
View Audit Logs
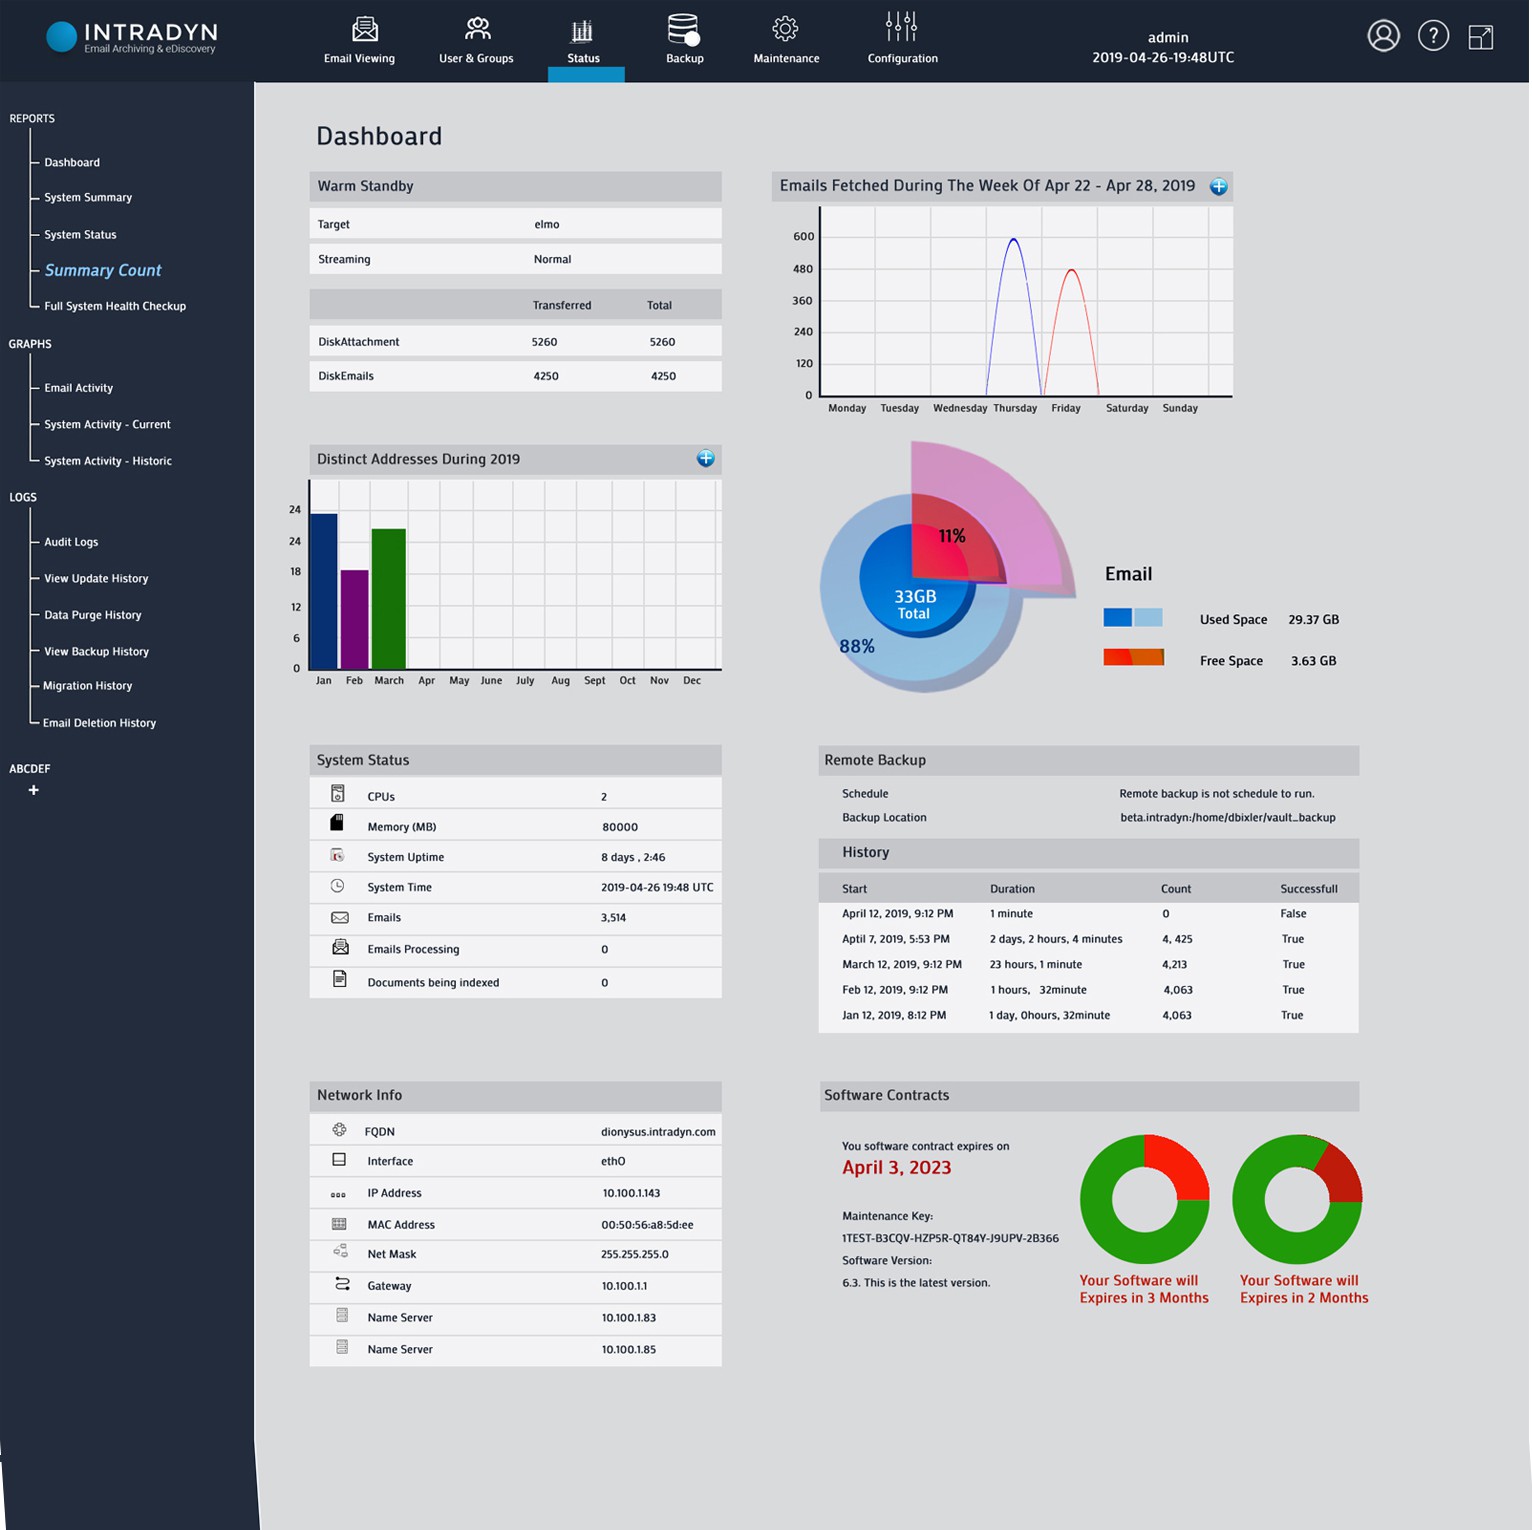pyautogui.click(x=71, y=542)
